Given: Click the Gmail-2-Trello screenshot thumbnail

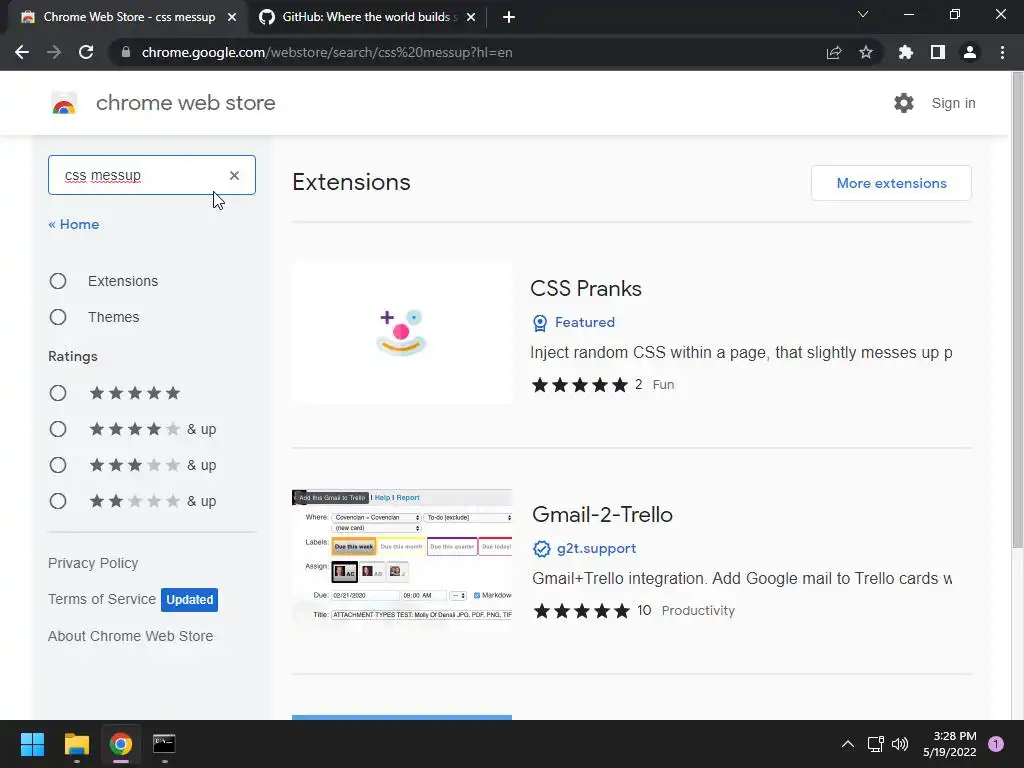Looking at the screenshot, I should (x=402, y=560).
